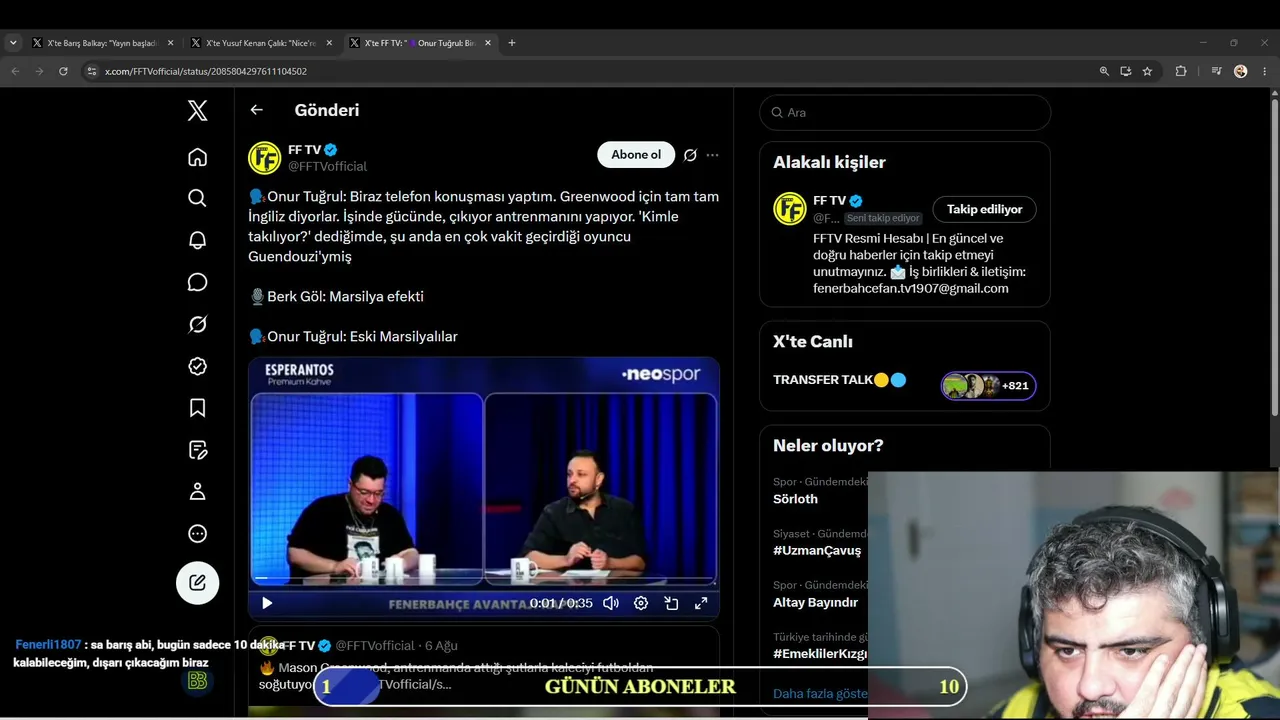Click the @FFTVofficial handle under FF TV
This screenshot has height=720, width=1280.
point(327,166)
